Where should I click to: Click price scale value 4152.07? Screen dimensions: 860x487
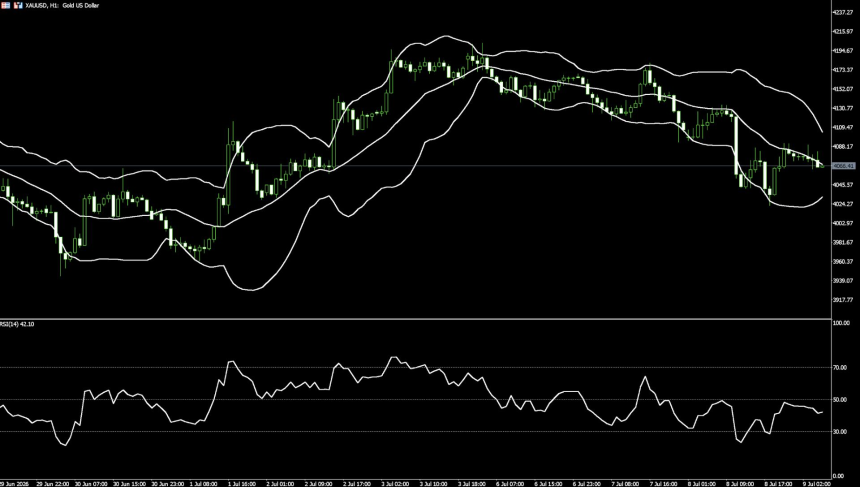(842, 89)
